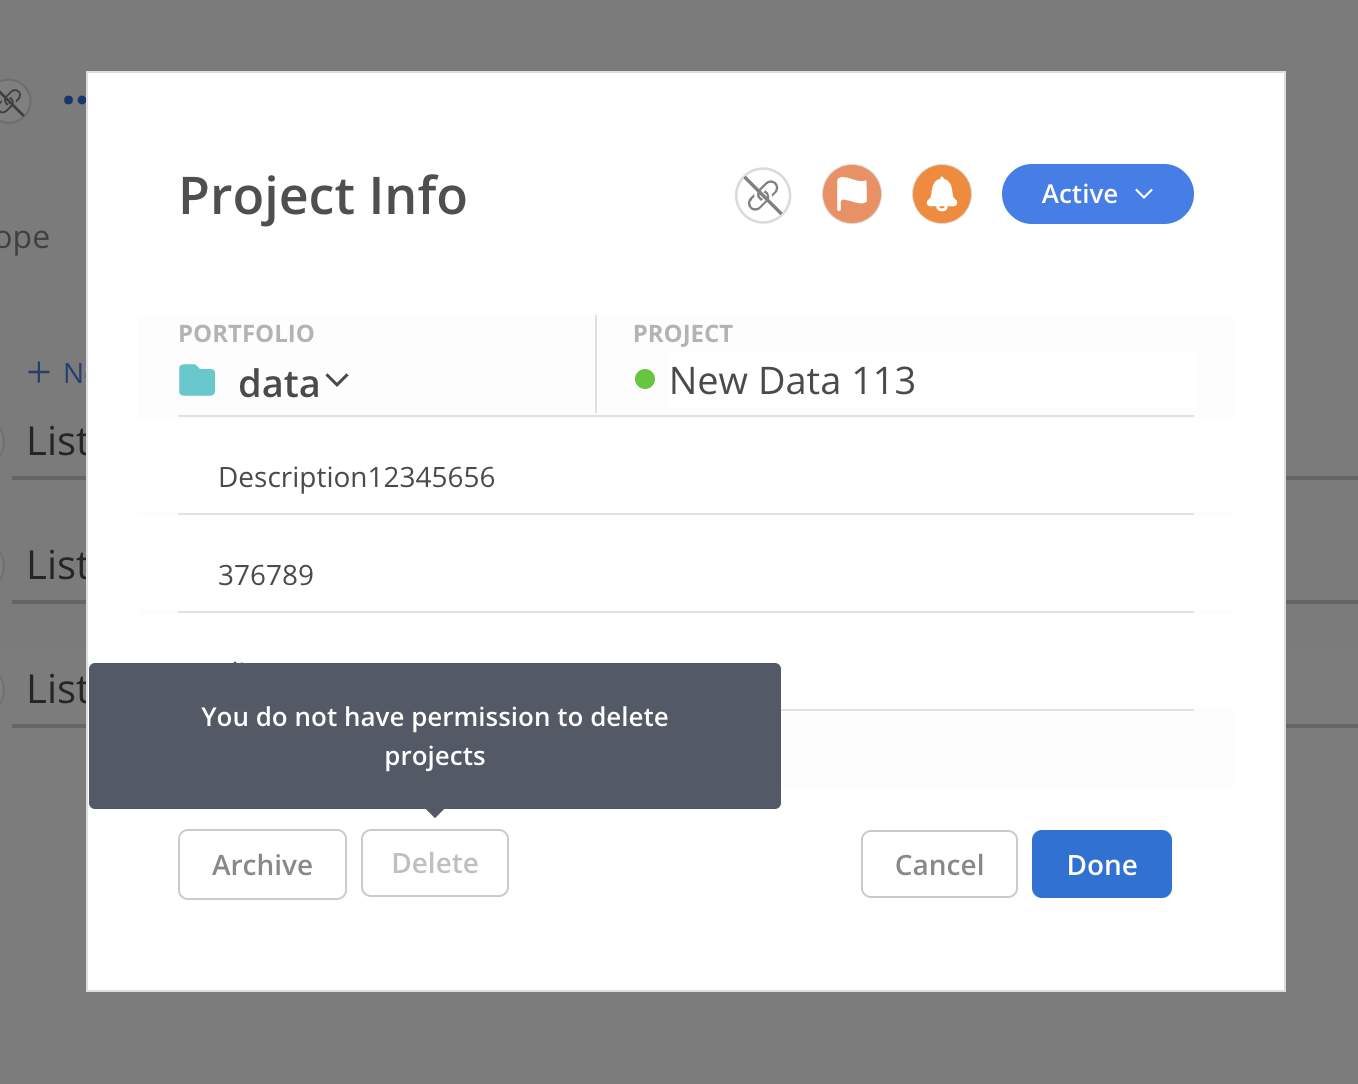Open the three-dots menu in the background
Screen dimensions: 1358x1084
pyautogui.click(x=74, y=100)
